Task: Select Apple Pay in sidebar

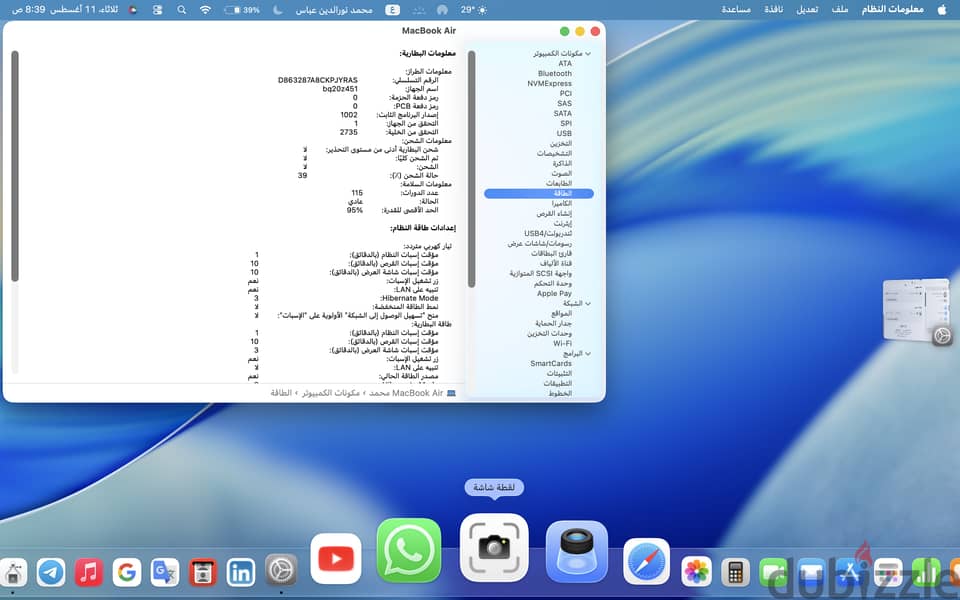Action: (554, 293)
